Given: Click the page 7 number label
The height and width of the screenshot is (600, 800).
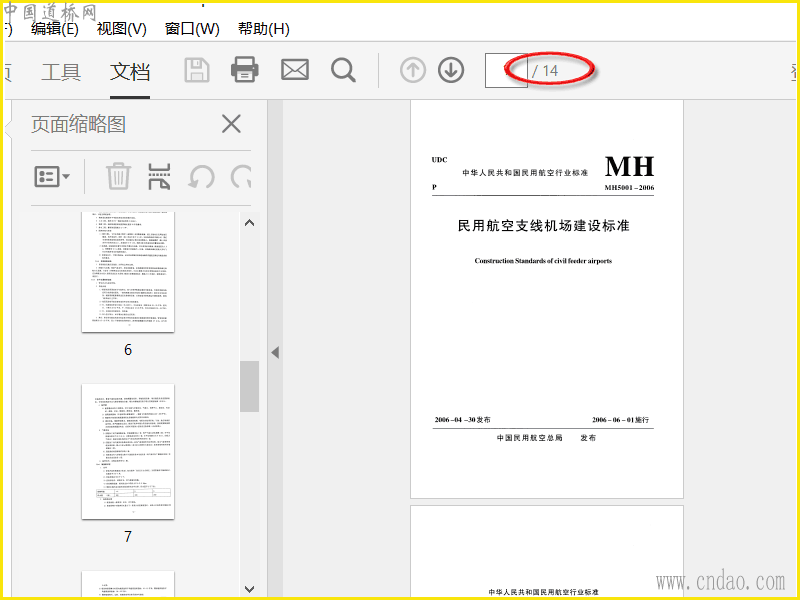Looking at the screenshot, I should 128,537.
